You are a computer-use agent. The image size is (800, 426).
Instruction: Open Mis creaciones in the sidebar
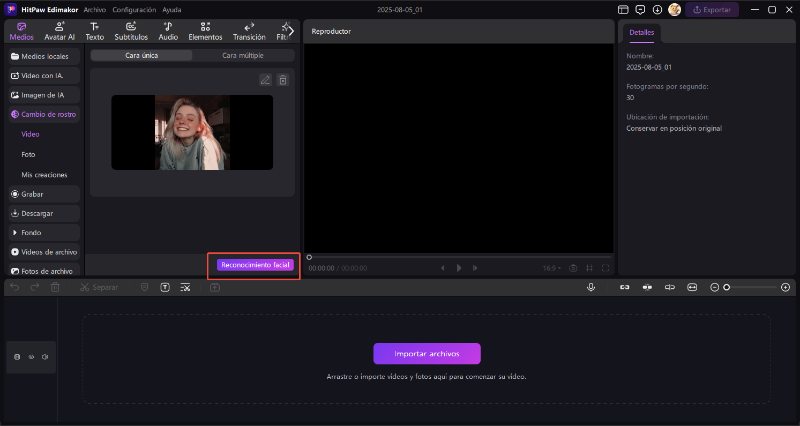(x=44, y=174)
